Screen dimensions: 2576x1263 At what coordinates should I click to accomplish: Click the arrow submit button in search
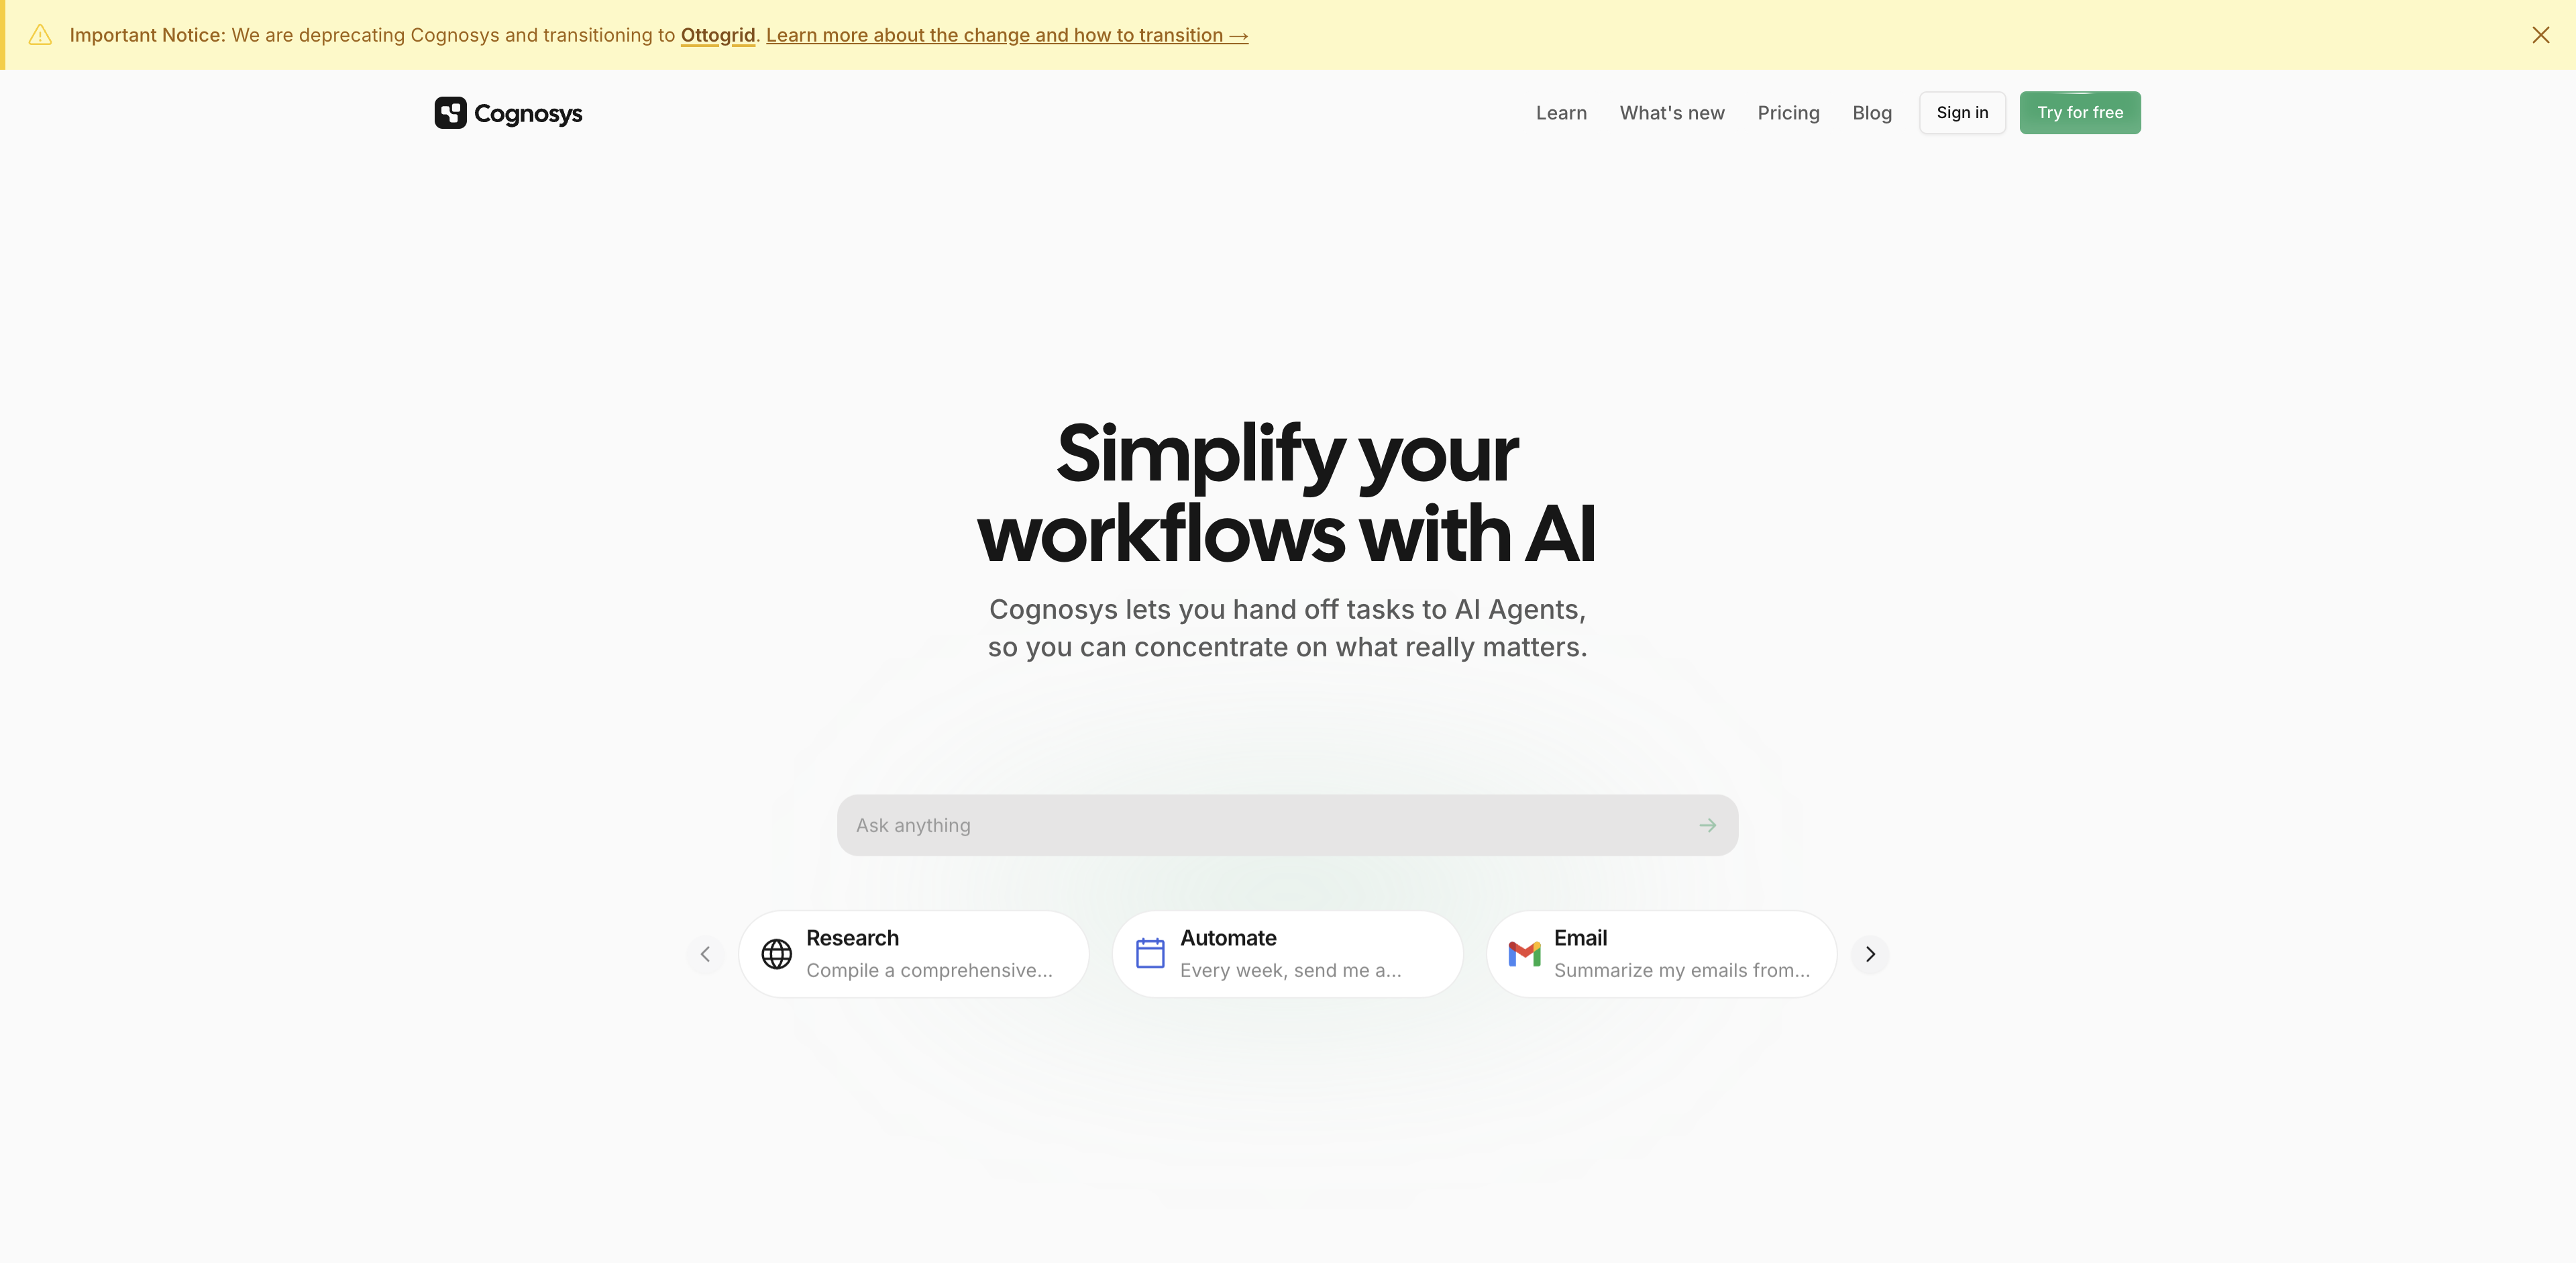pyautogui.click(x=1709, y=824)
